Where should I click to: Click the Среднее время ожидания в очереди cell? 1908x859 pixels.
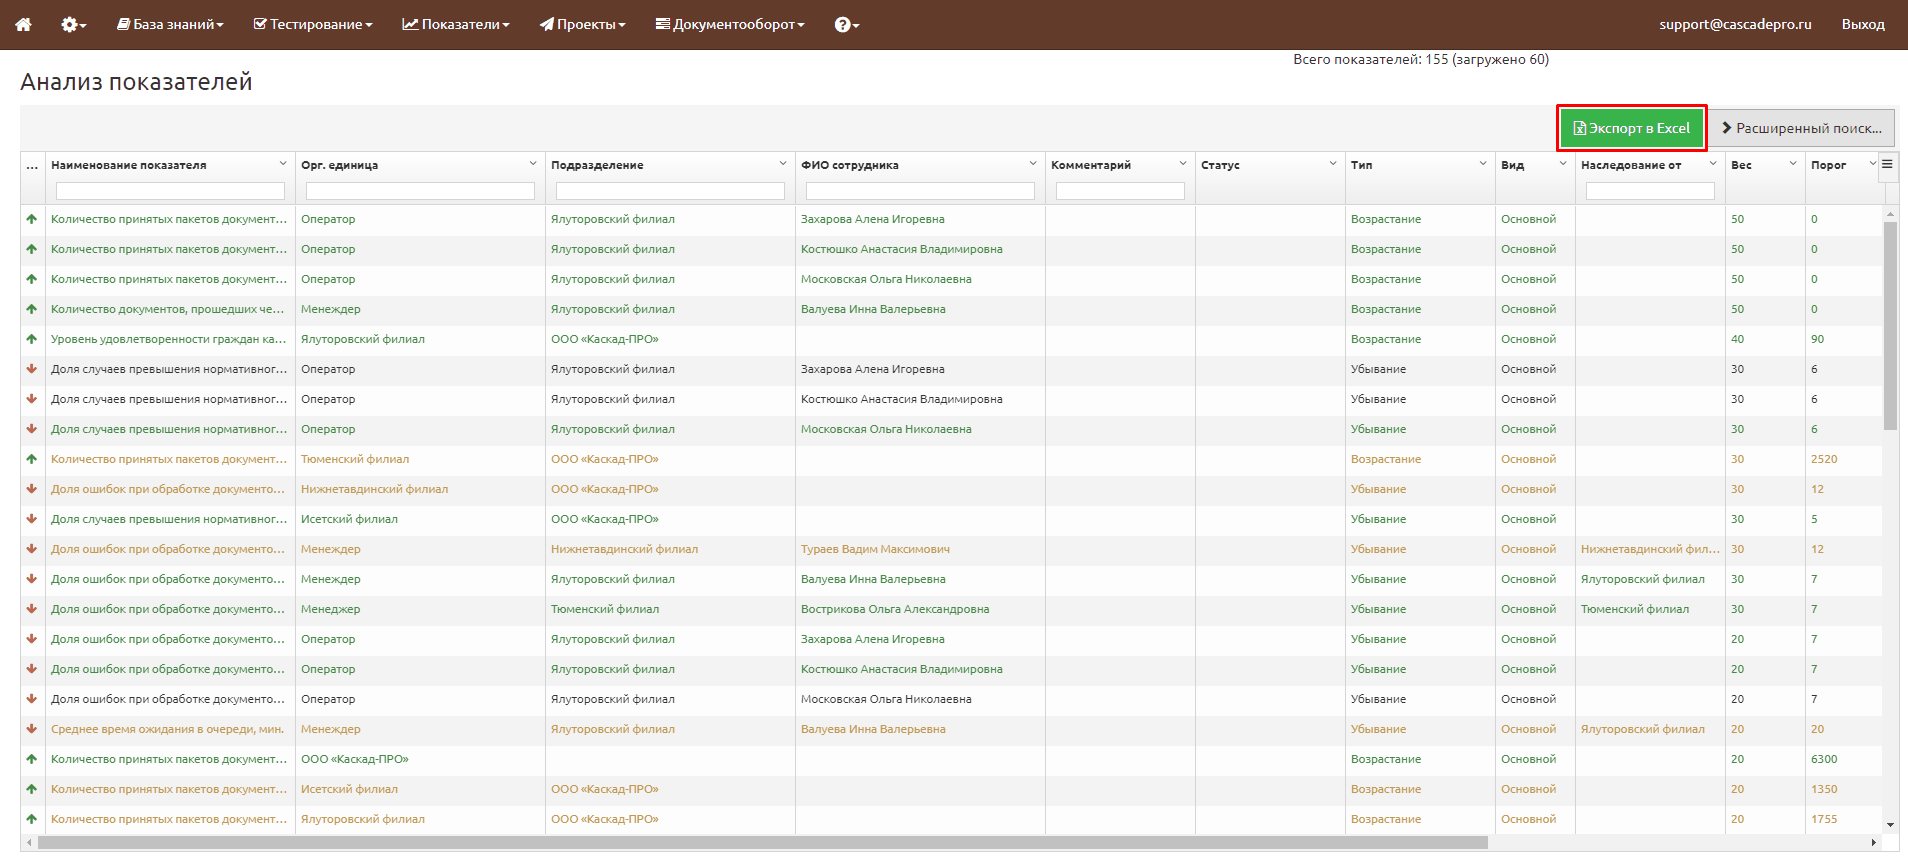click(x=170, y=729)
